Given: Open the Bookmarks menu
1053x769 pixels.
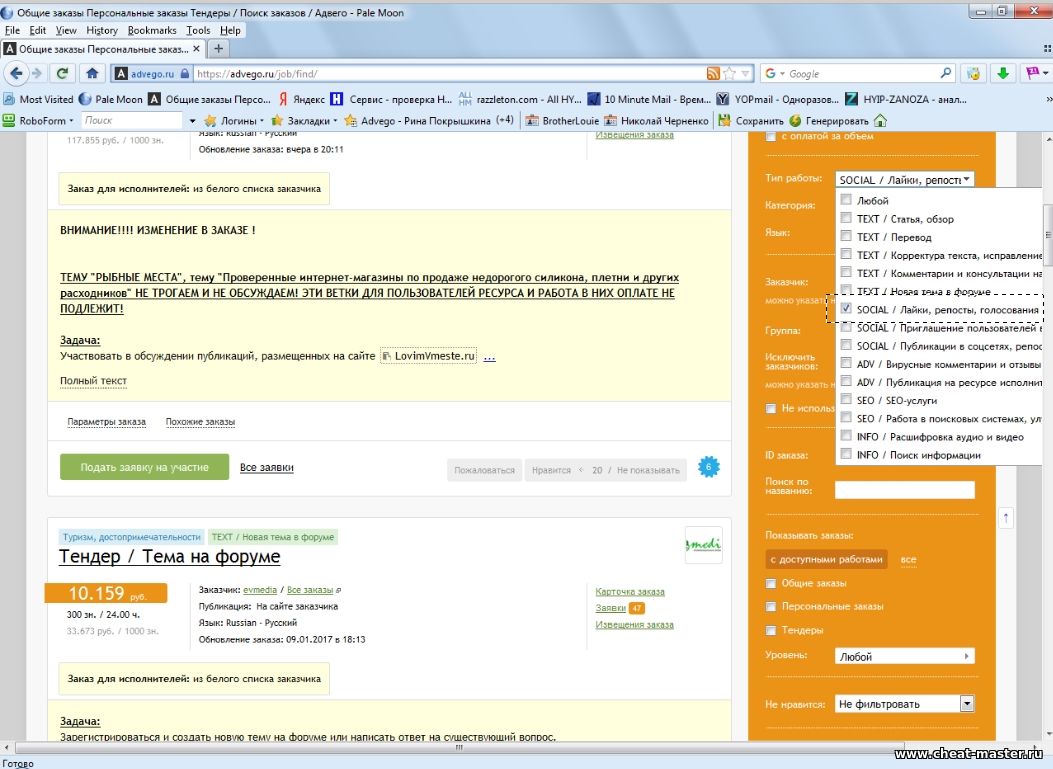Looking at the screenshot, I should coord(151,31).
